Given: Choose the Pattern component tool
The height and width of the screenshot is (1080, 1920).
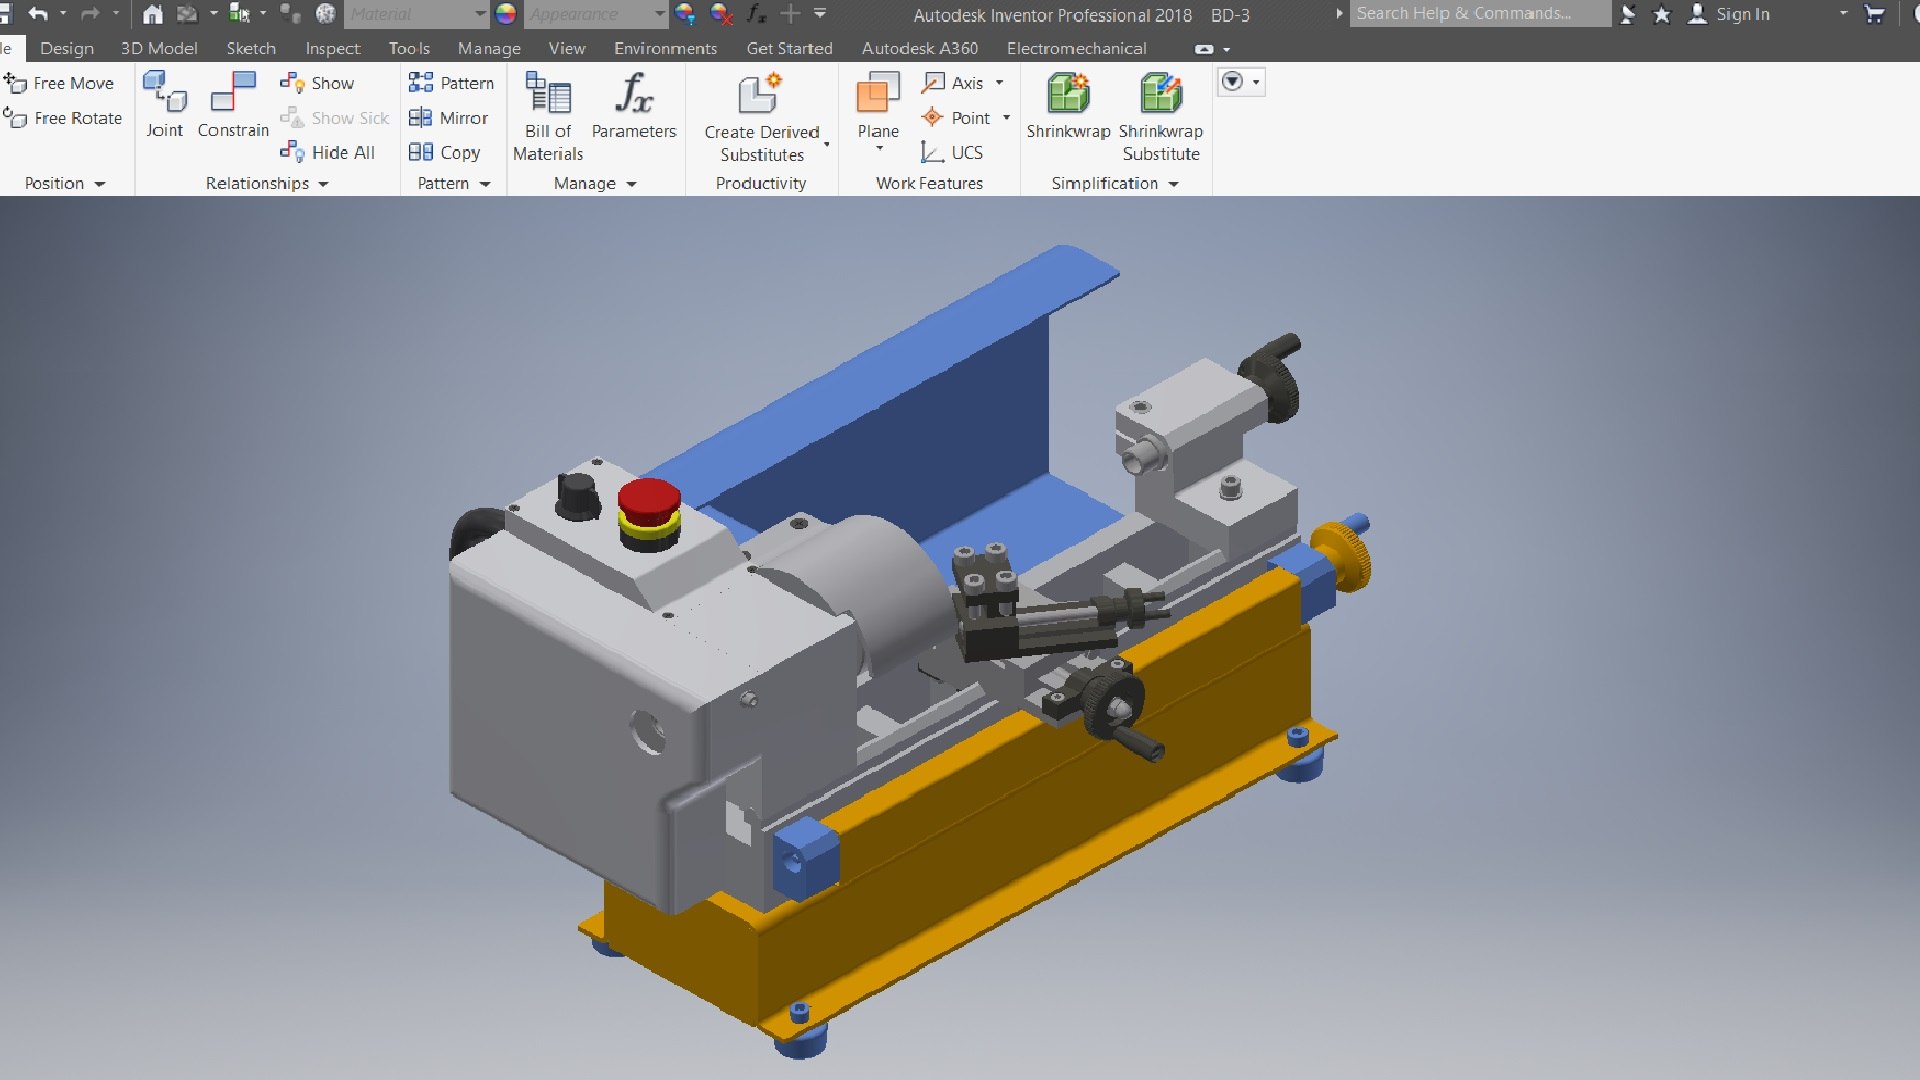Looking at the screenshot, I should click(451, 83).
